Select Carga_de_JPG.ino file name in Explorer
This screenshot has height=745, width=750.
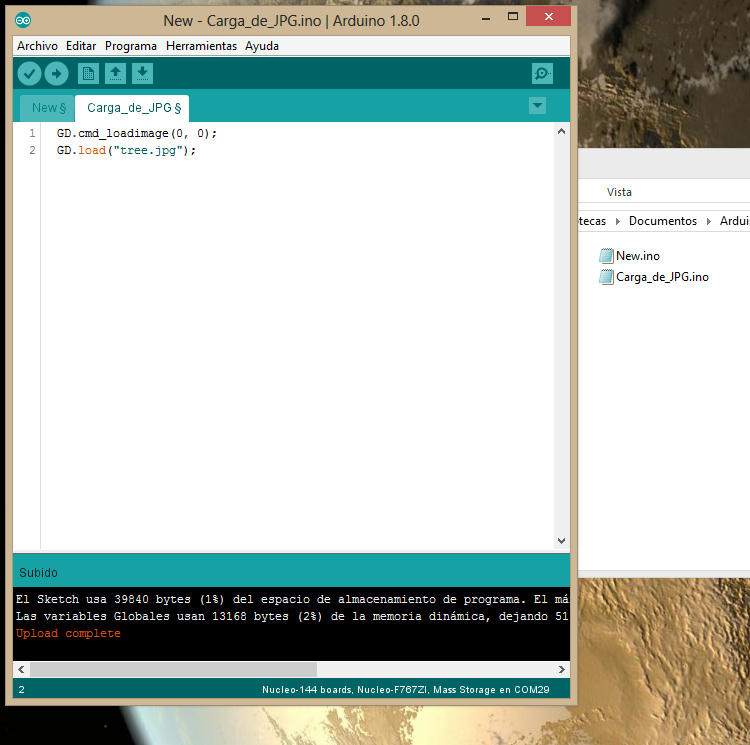(662, 277)
